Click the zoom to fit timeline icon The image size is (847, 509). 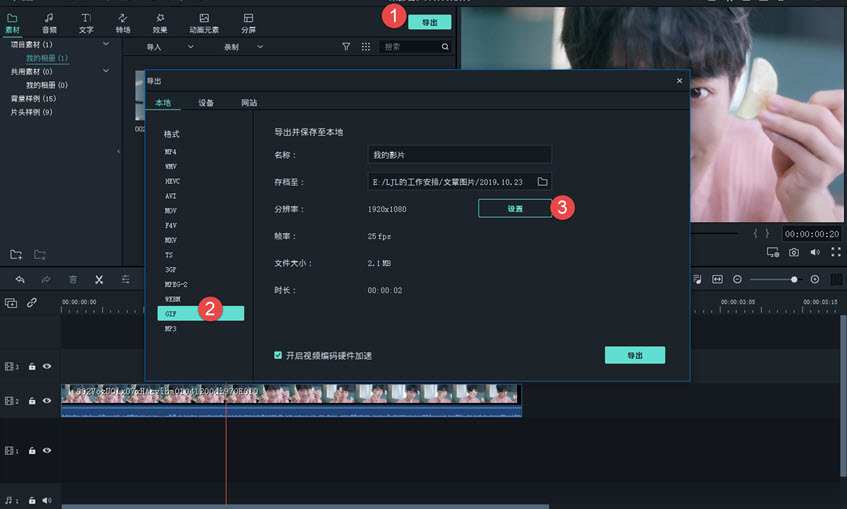717,279
